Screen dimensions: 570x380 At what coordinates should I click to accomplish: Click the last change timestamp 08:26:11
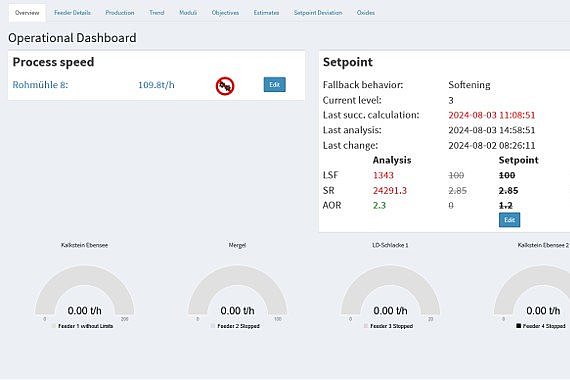491,145
